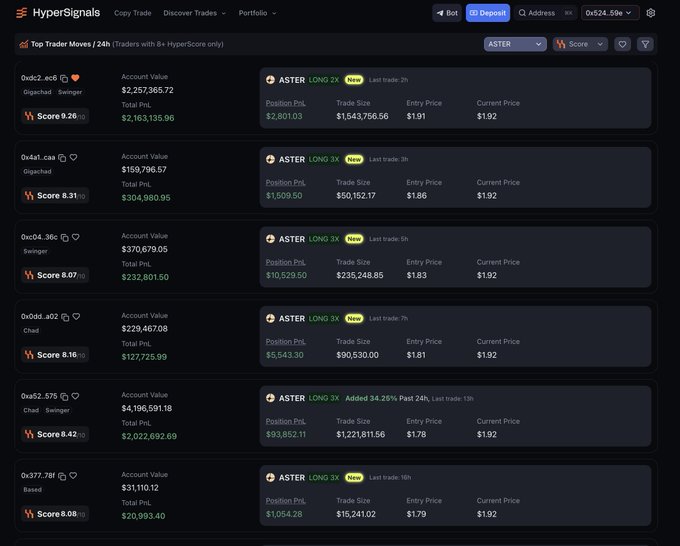Open the Discover Trades menu
680x546 pixels.
coord(194,13)
